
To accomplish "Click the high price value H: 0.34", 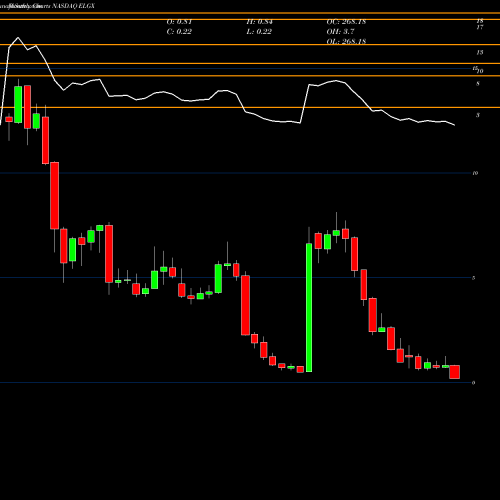I will pos(259,22).
